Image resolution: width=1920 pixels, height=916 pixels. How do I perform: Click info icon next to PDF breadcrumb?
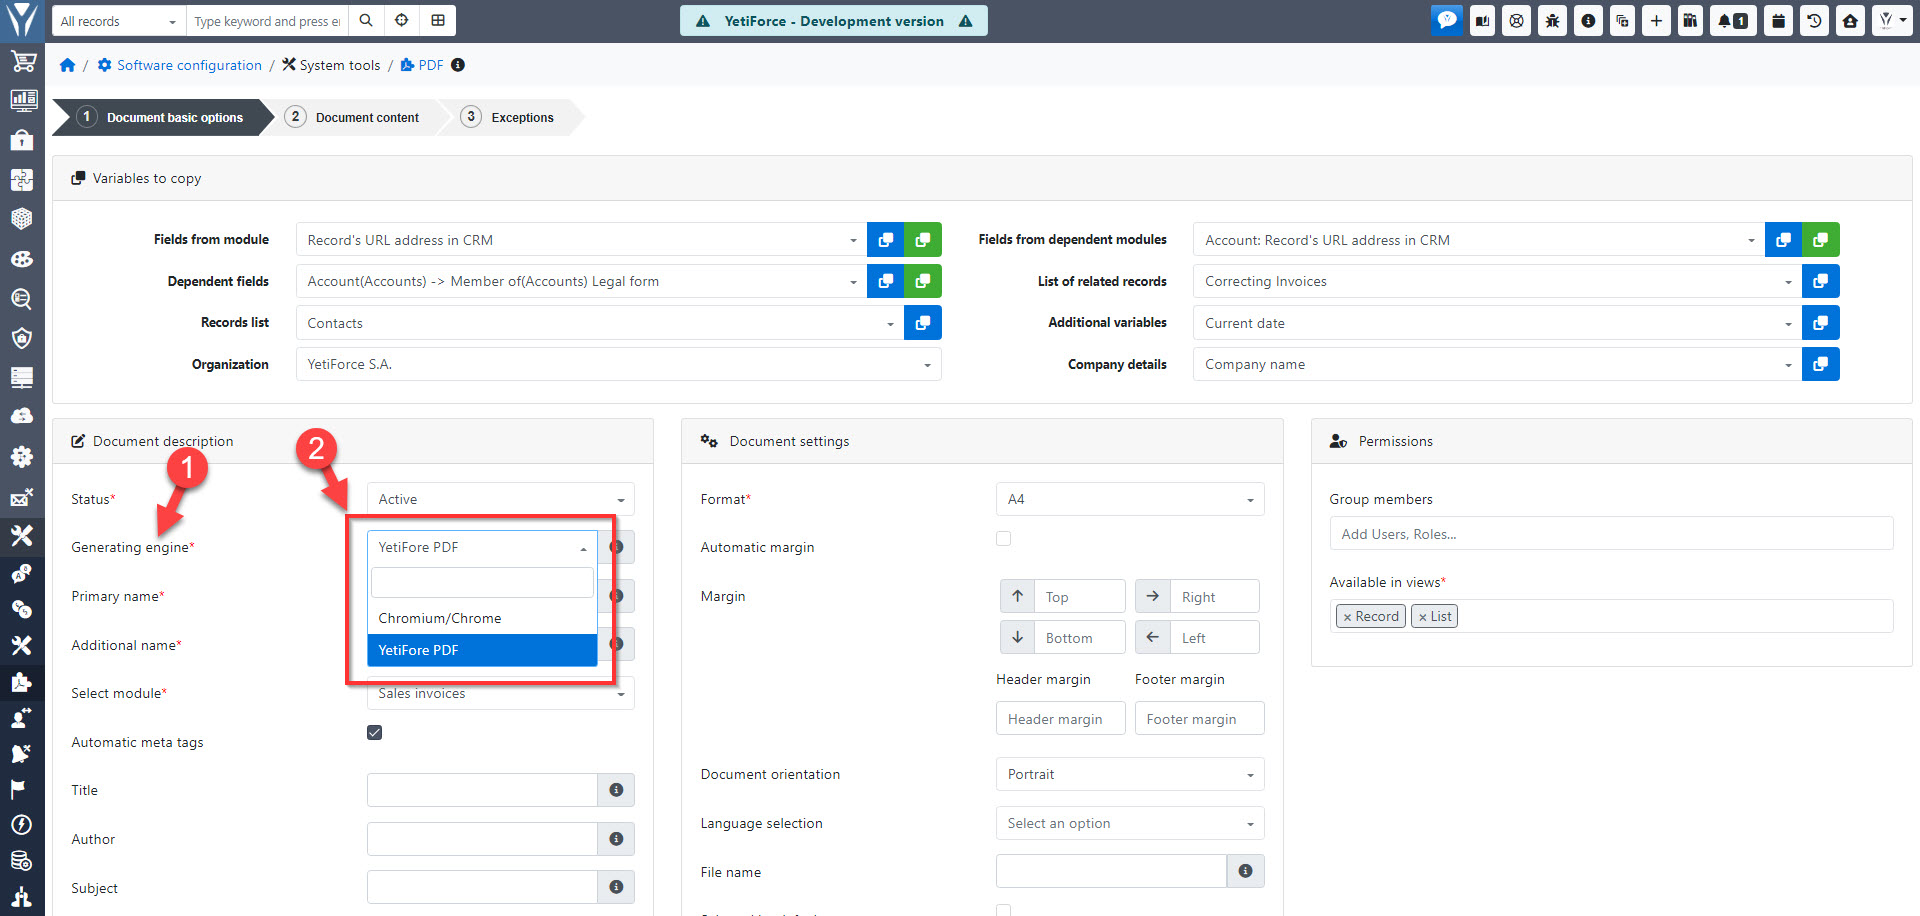[x=458, y=65]
